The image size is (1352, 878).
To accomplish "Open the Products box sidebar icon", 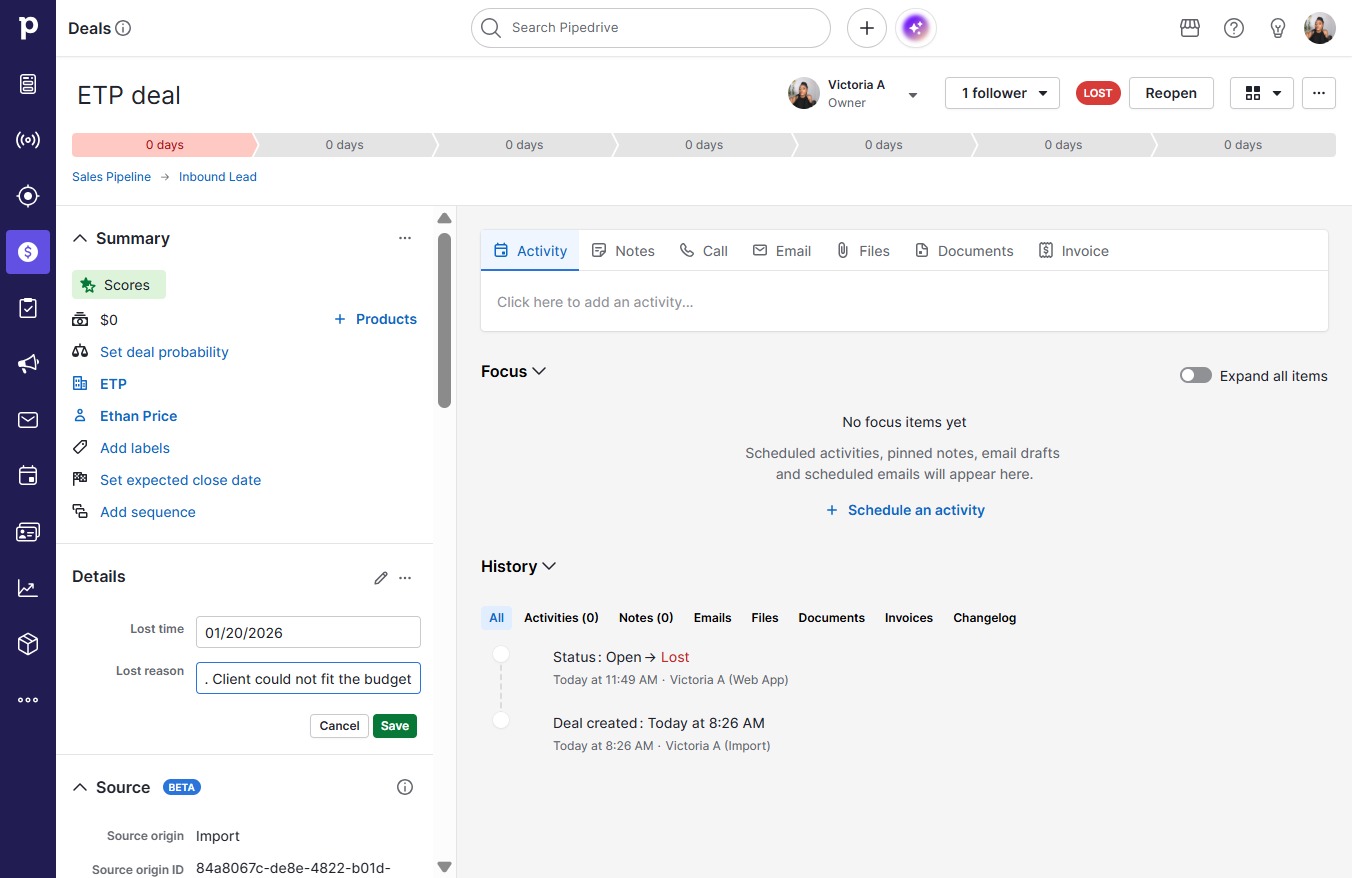I will pos(28,644).
